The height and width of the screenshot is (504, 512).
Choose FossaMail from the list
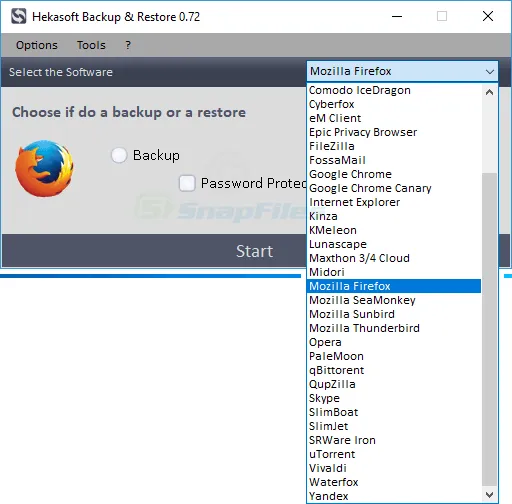[394, 160]
